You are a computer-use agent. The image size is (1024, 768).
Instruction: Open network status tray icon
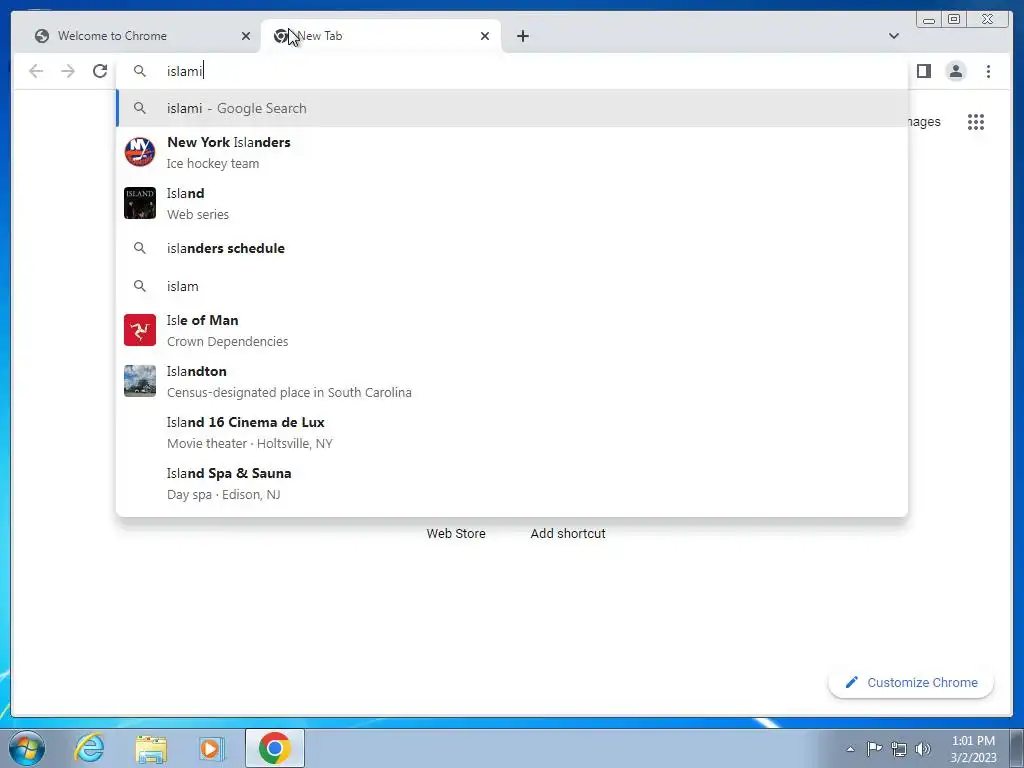pyautogui.click(x=899, y=749)
